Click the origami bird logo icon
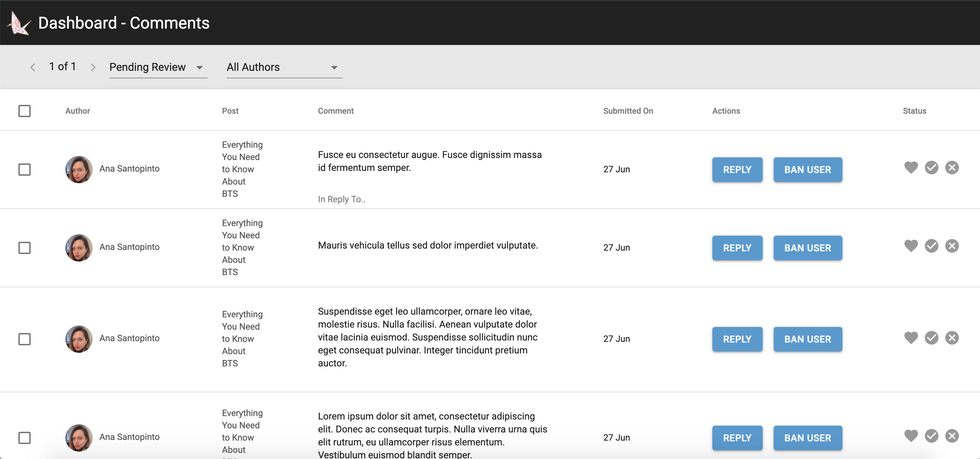 pos(18,22)
